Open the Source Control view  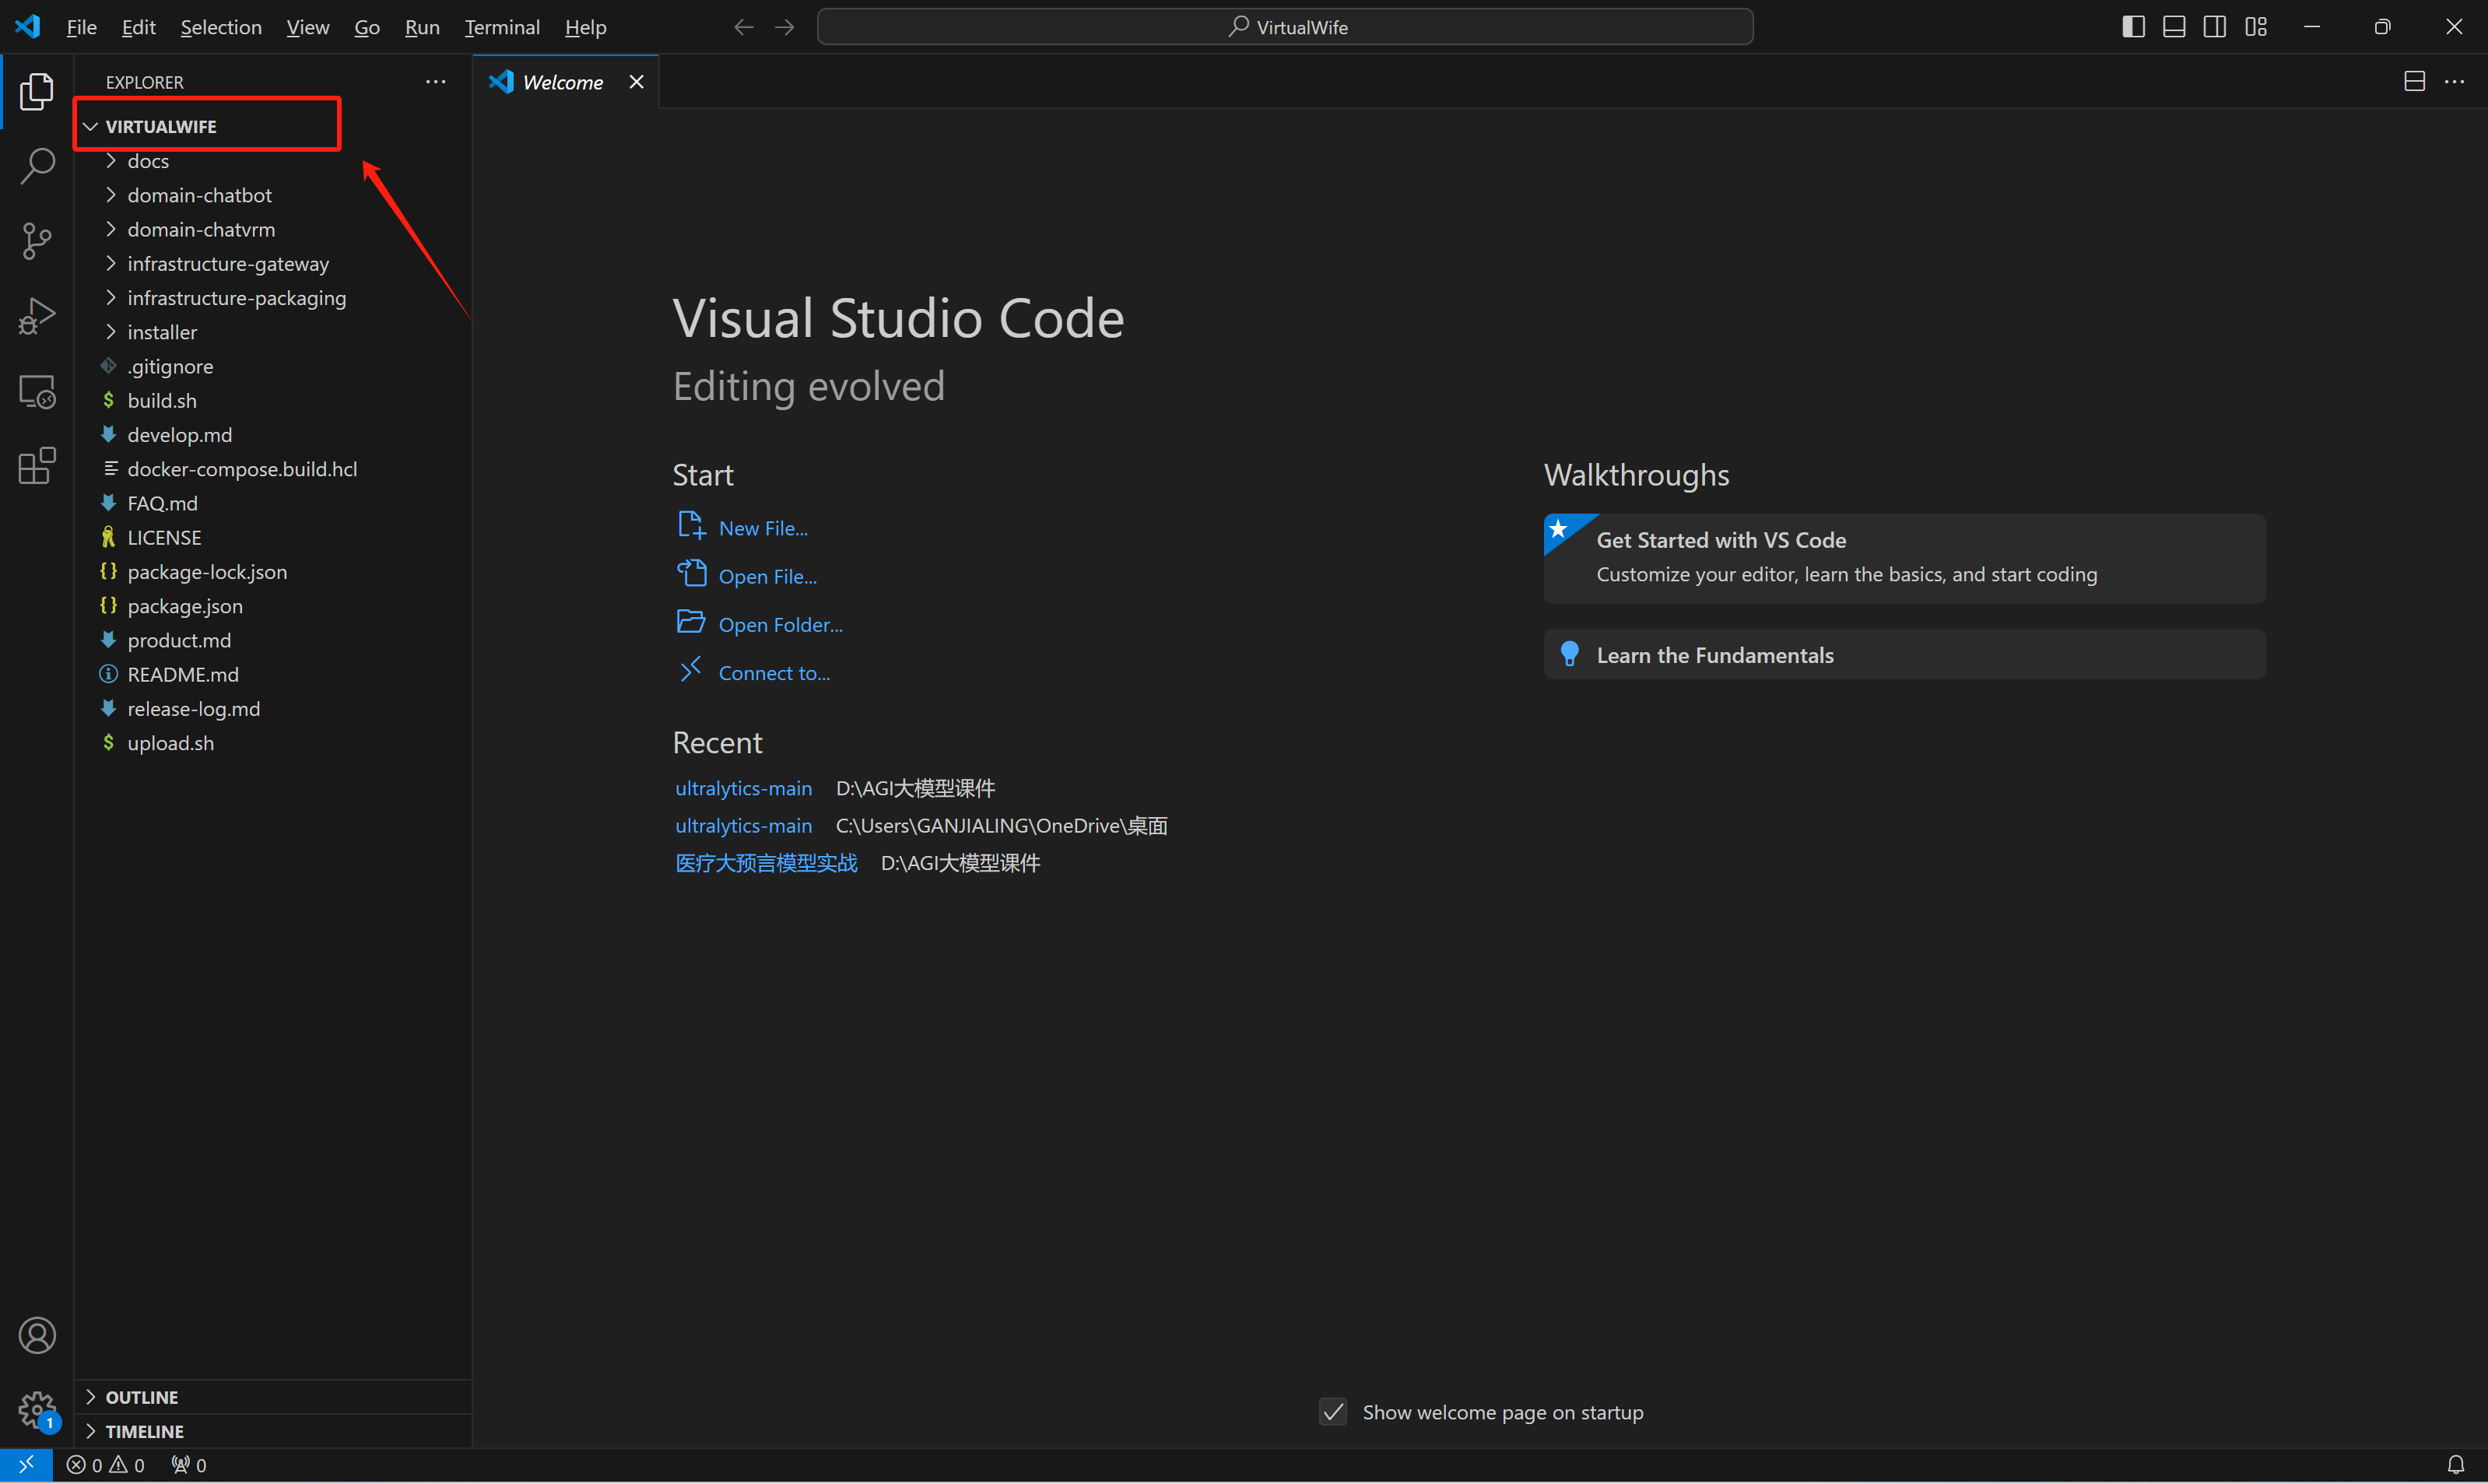click(37, 241)
